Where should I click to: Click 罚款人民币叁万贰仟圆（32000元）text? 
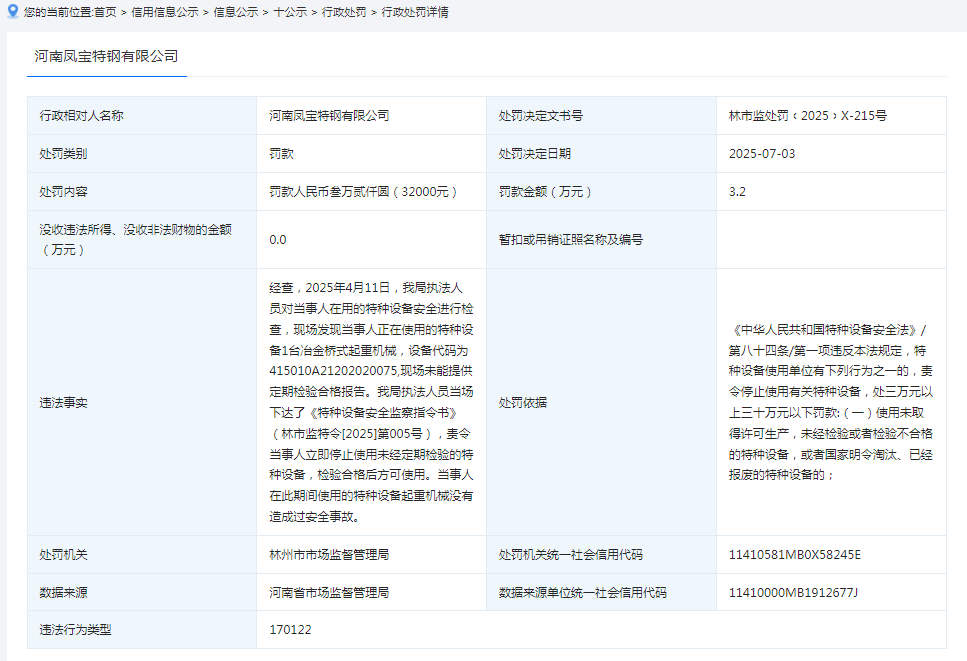(x=363, y=192)
